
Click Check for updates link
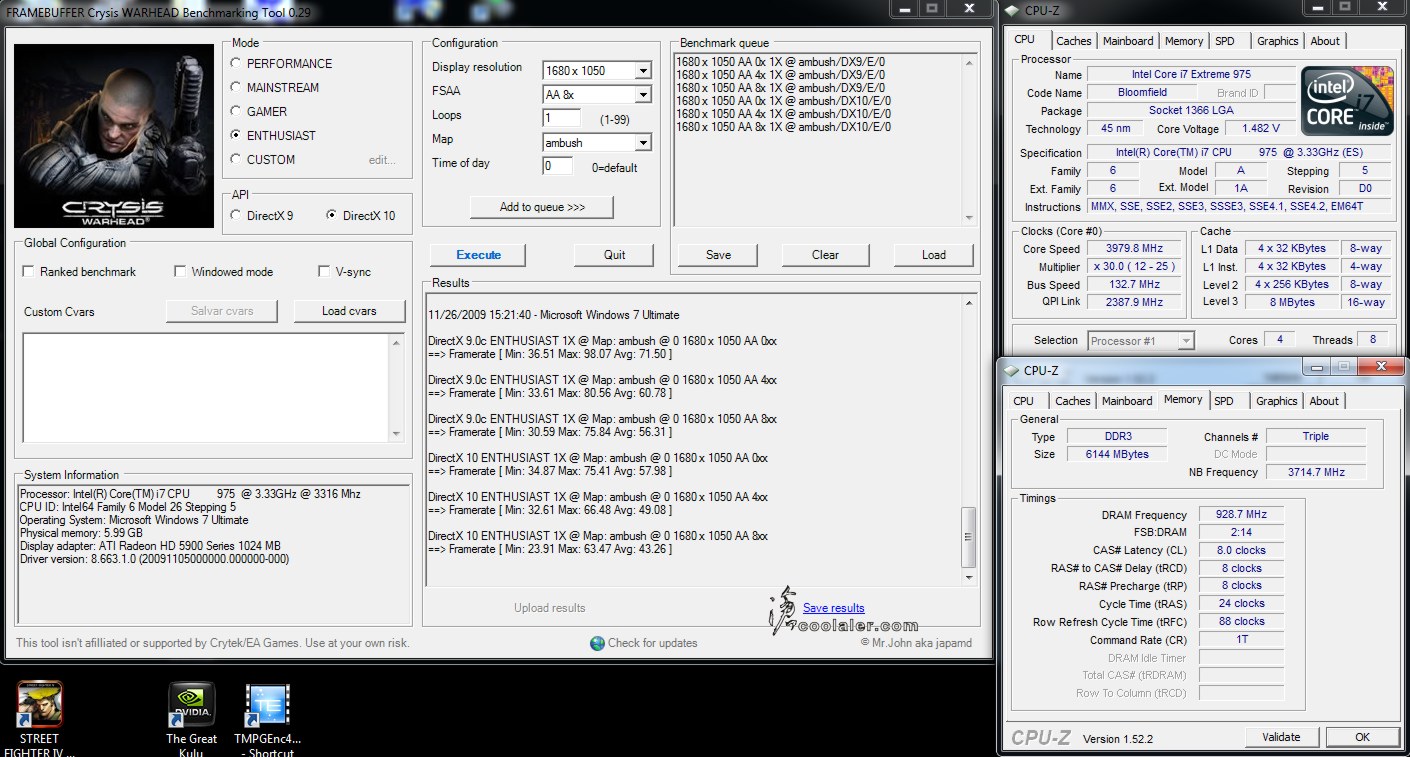click(653, 643)
